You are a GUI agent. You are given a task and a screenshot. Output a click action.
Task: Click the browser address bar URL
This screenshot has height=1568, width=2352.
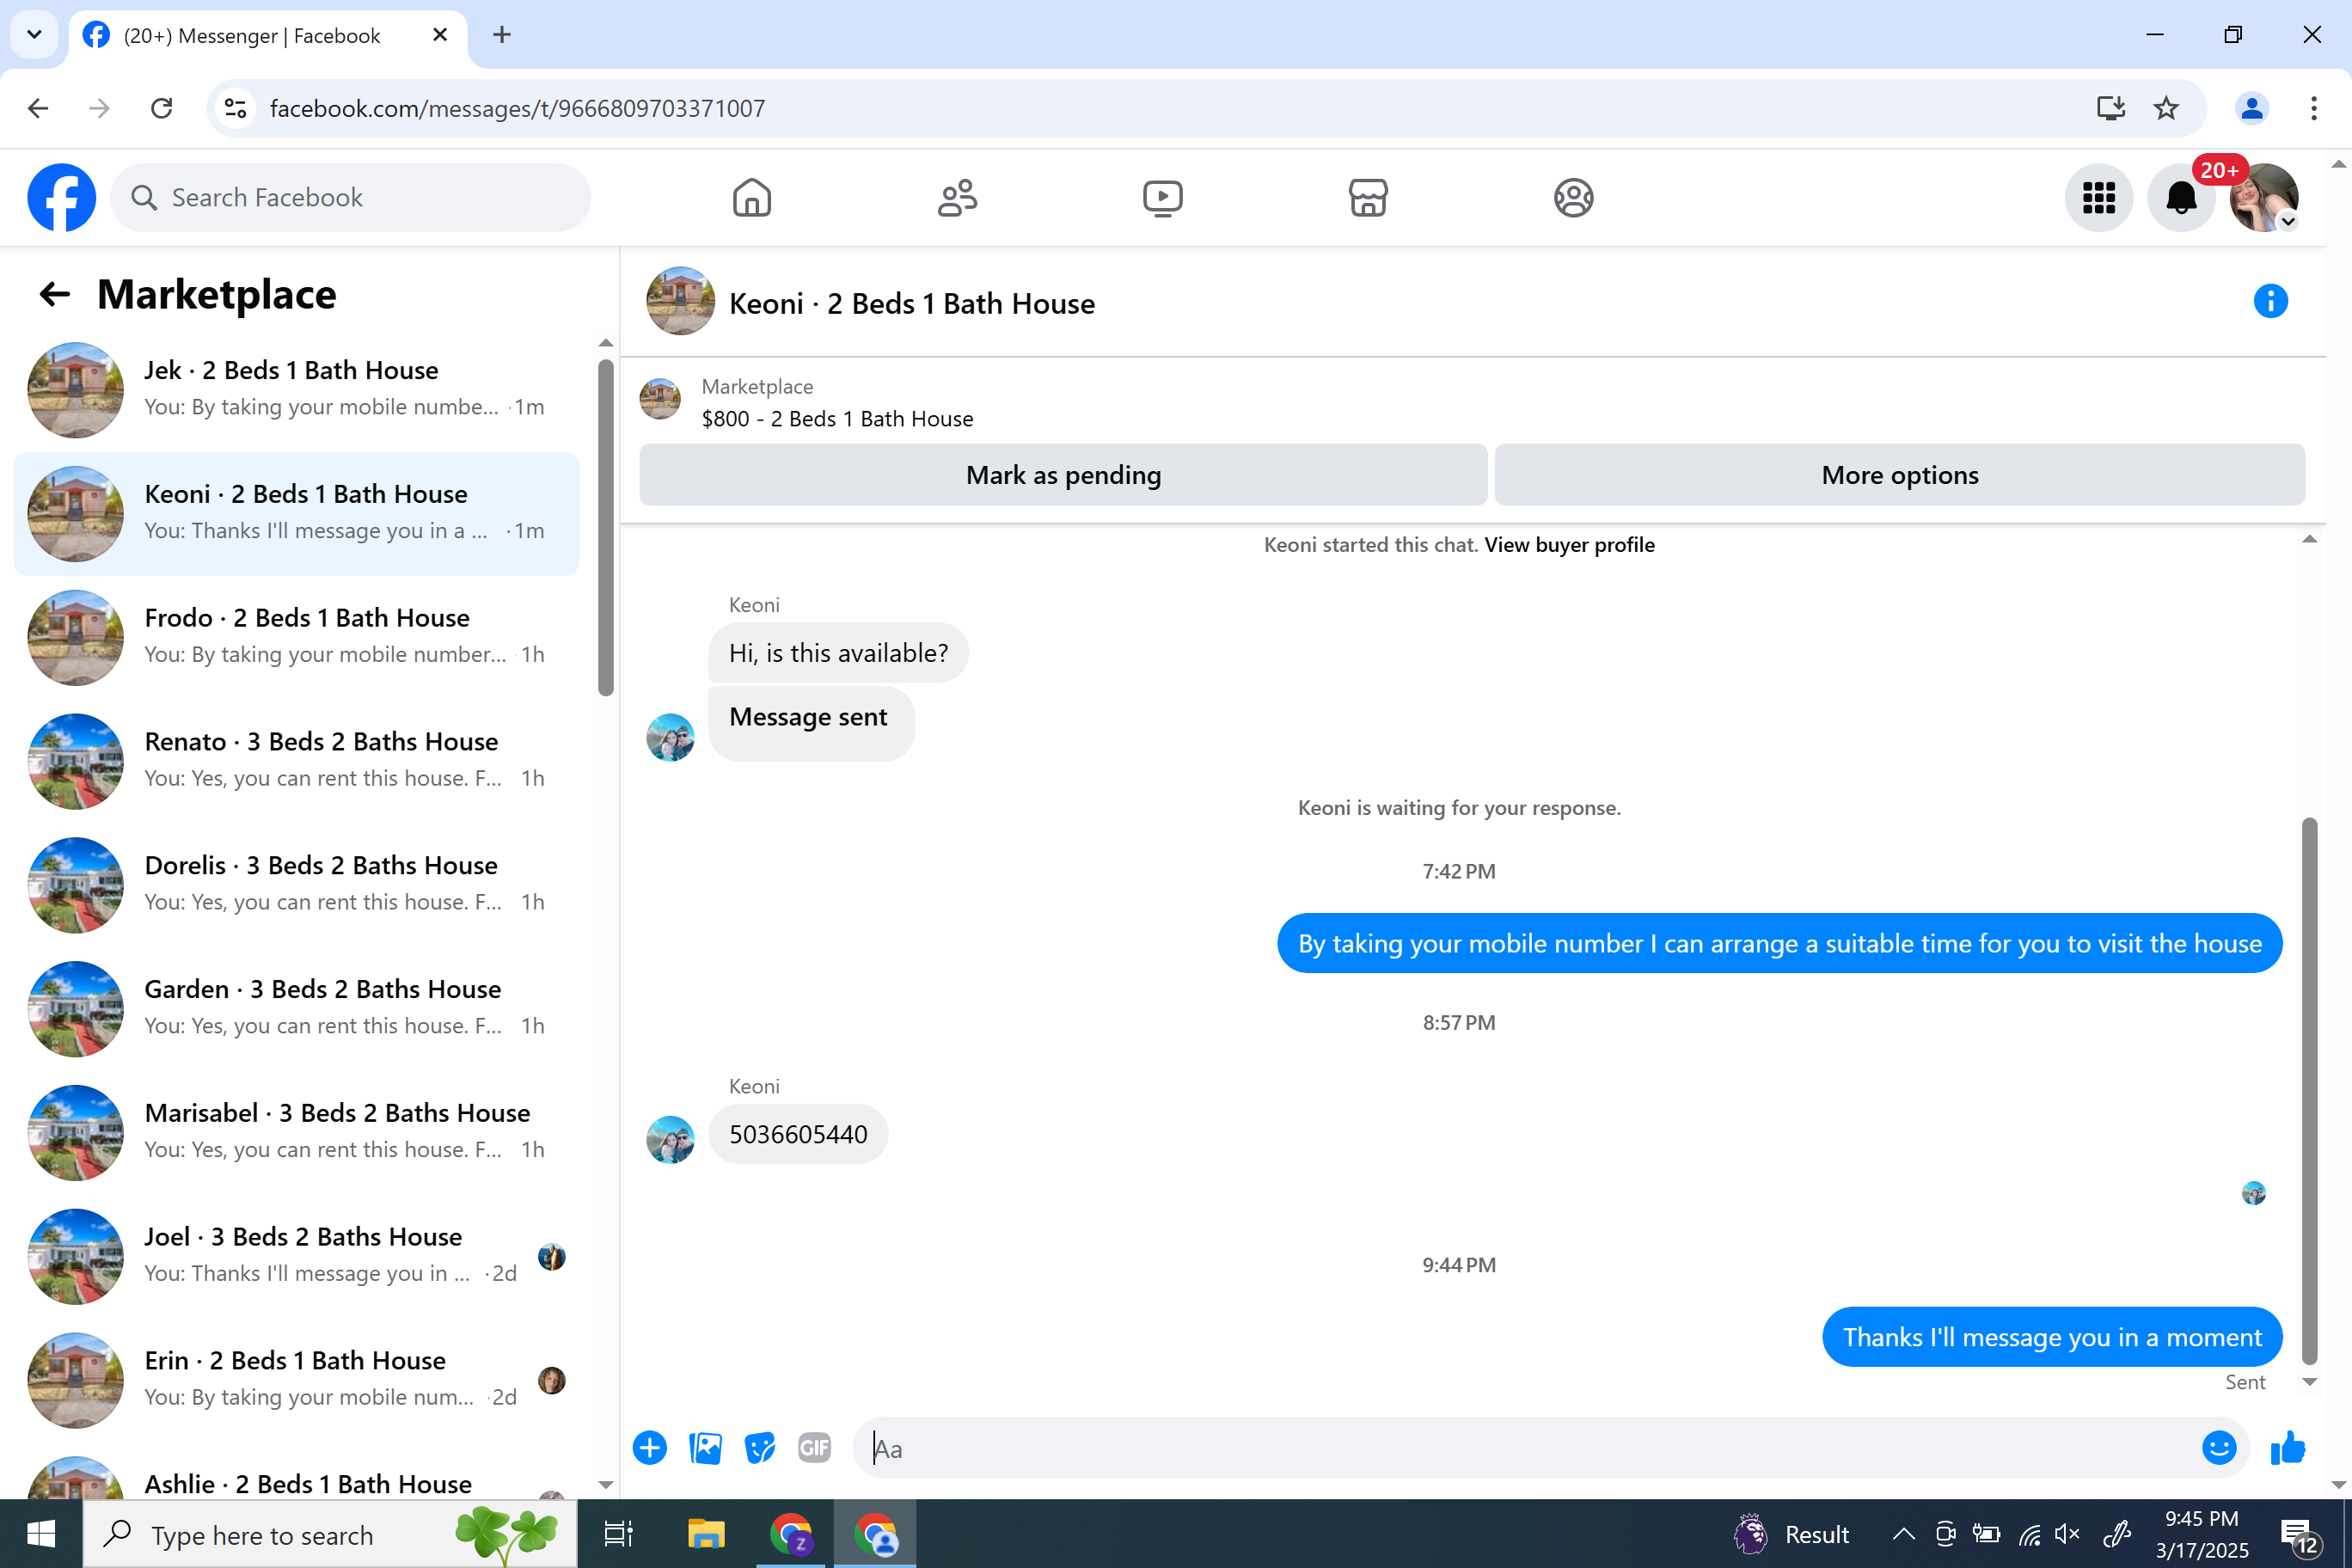click(x=517, y=108)
